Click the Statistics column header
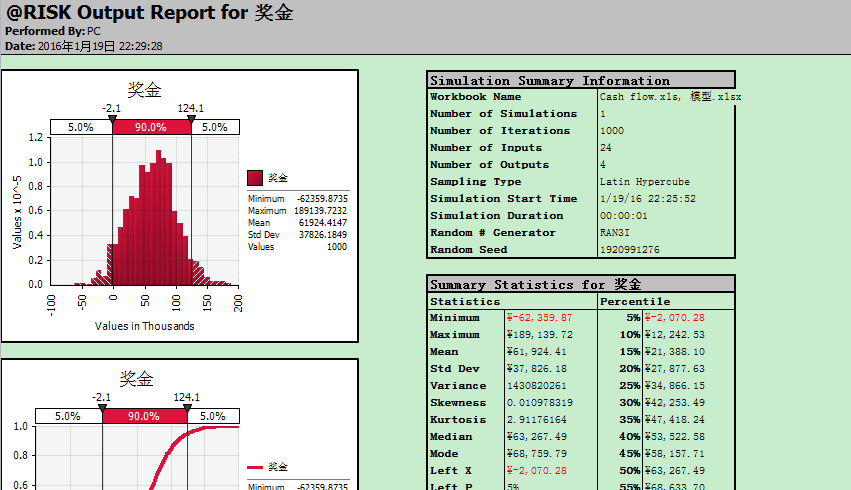Viewport: 851px width, 490px height. point(465,301)
